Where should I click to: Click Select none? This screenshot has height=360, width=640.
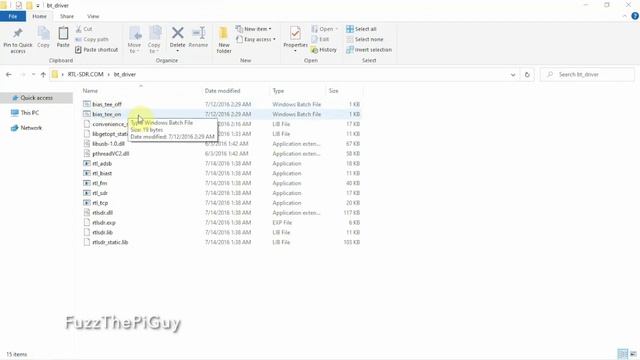(x=364, y=39)
